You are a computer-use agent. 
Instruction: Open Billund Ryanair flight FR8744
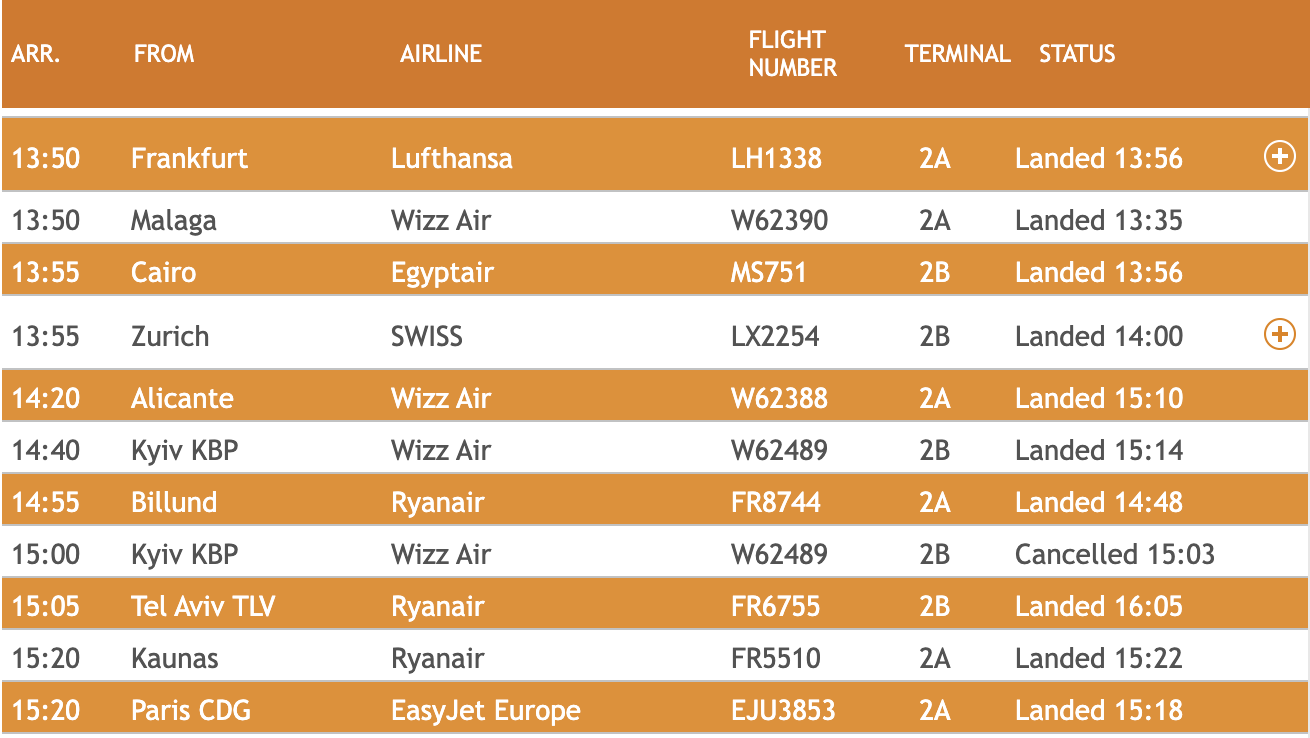click(x=655, y=502)
